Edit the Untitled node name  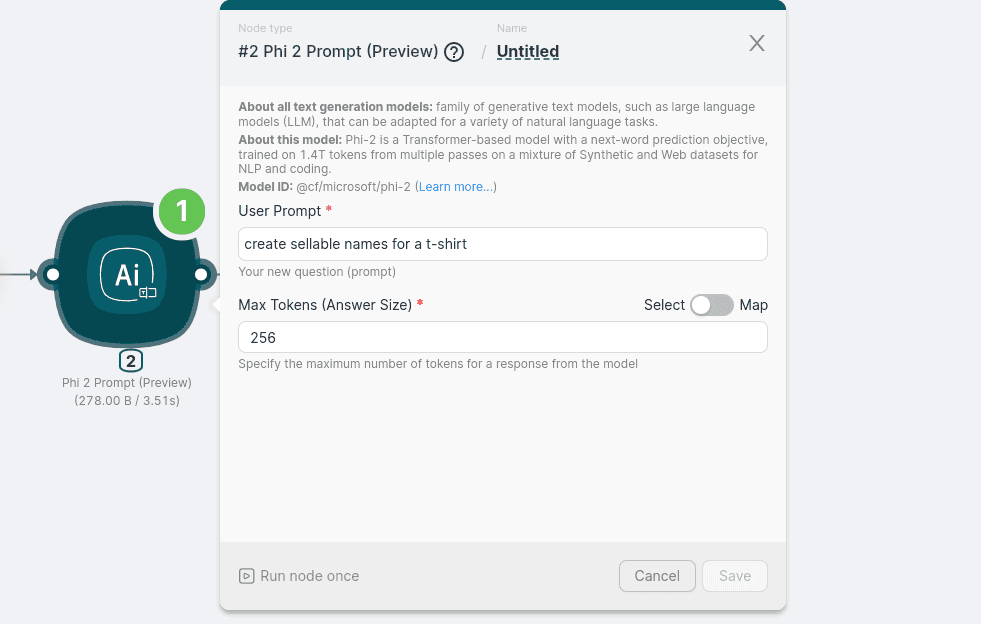coord(528,52)
